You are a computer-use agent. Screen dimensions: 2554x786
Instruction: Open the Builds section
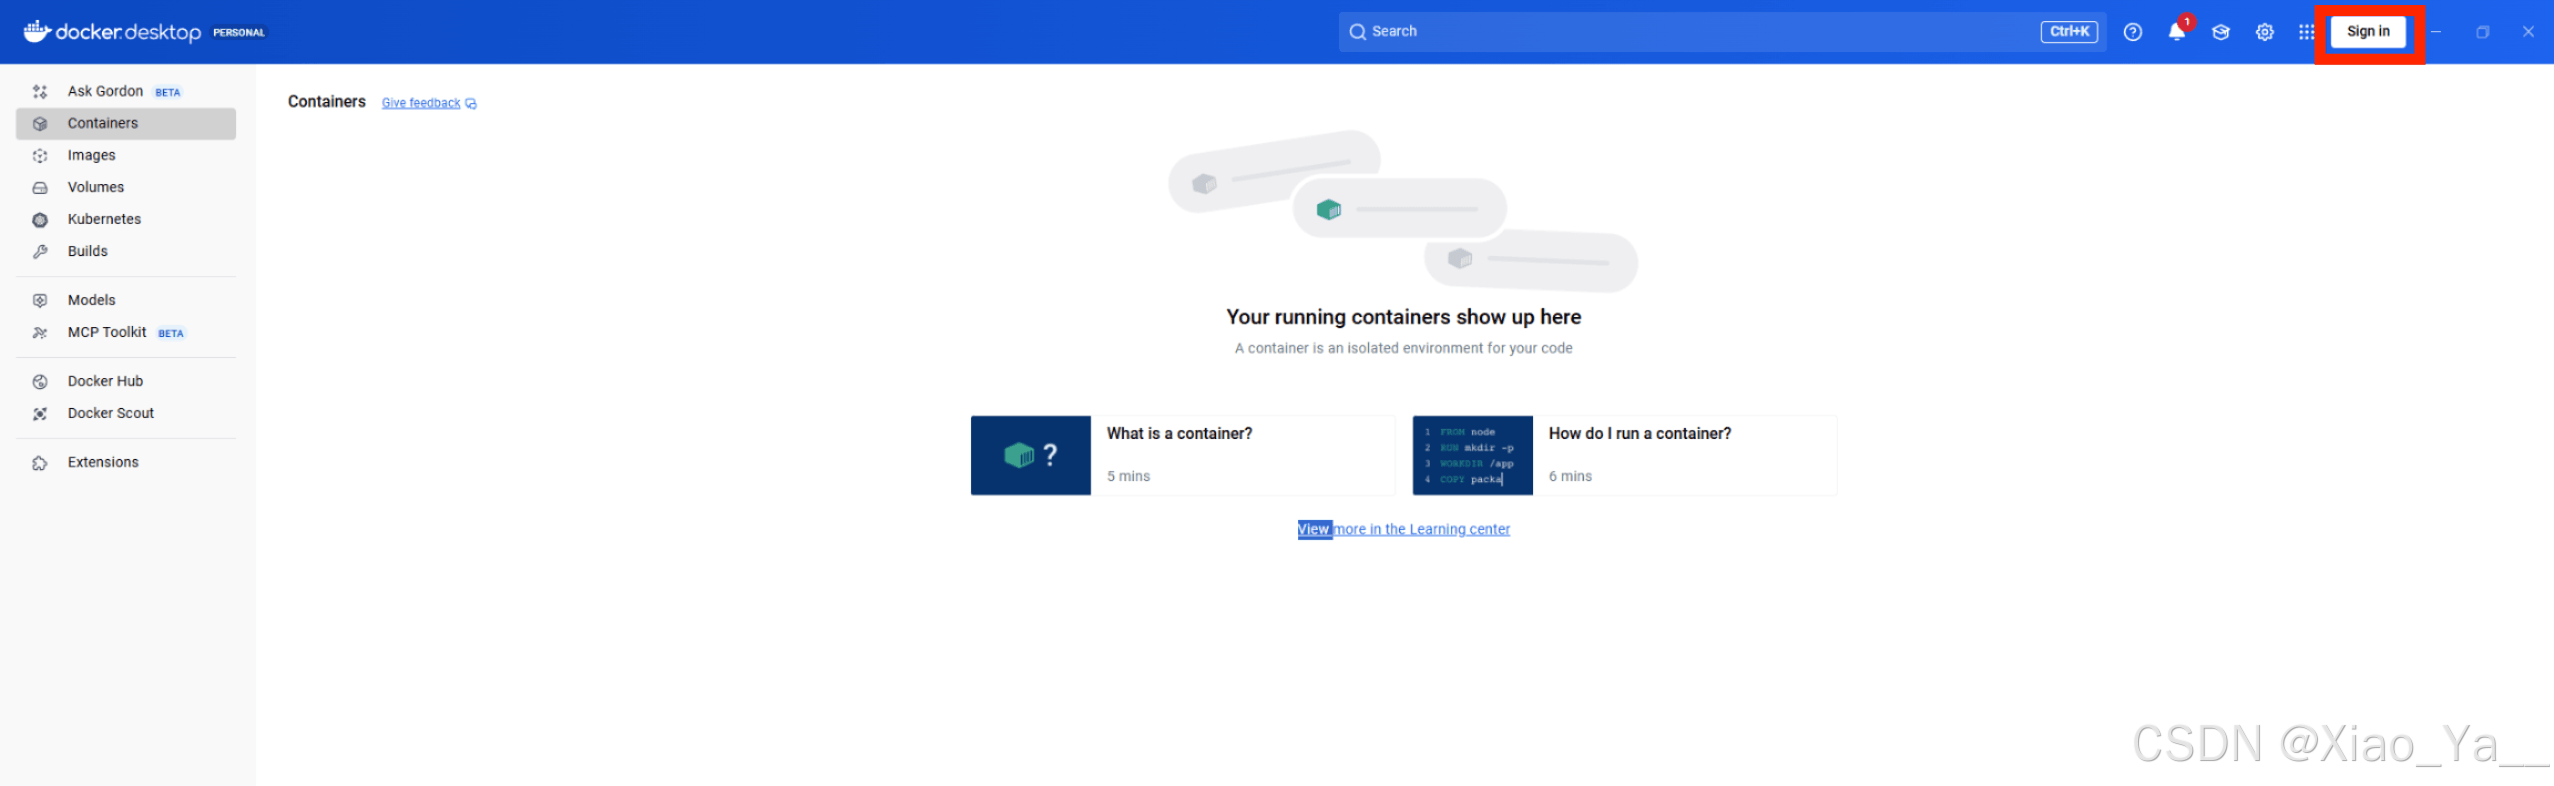click(x=126, y=251)
